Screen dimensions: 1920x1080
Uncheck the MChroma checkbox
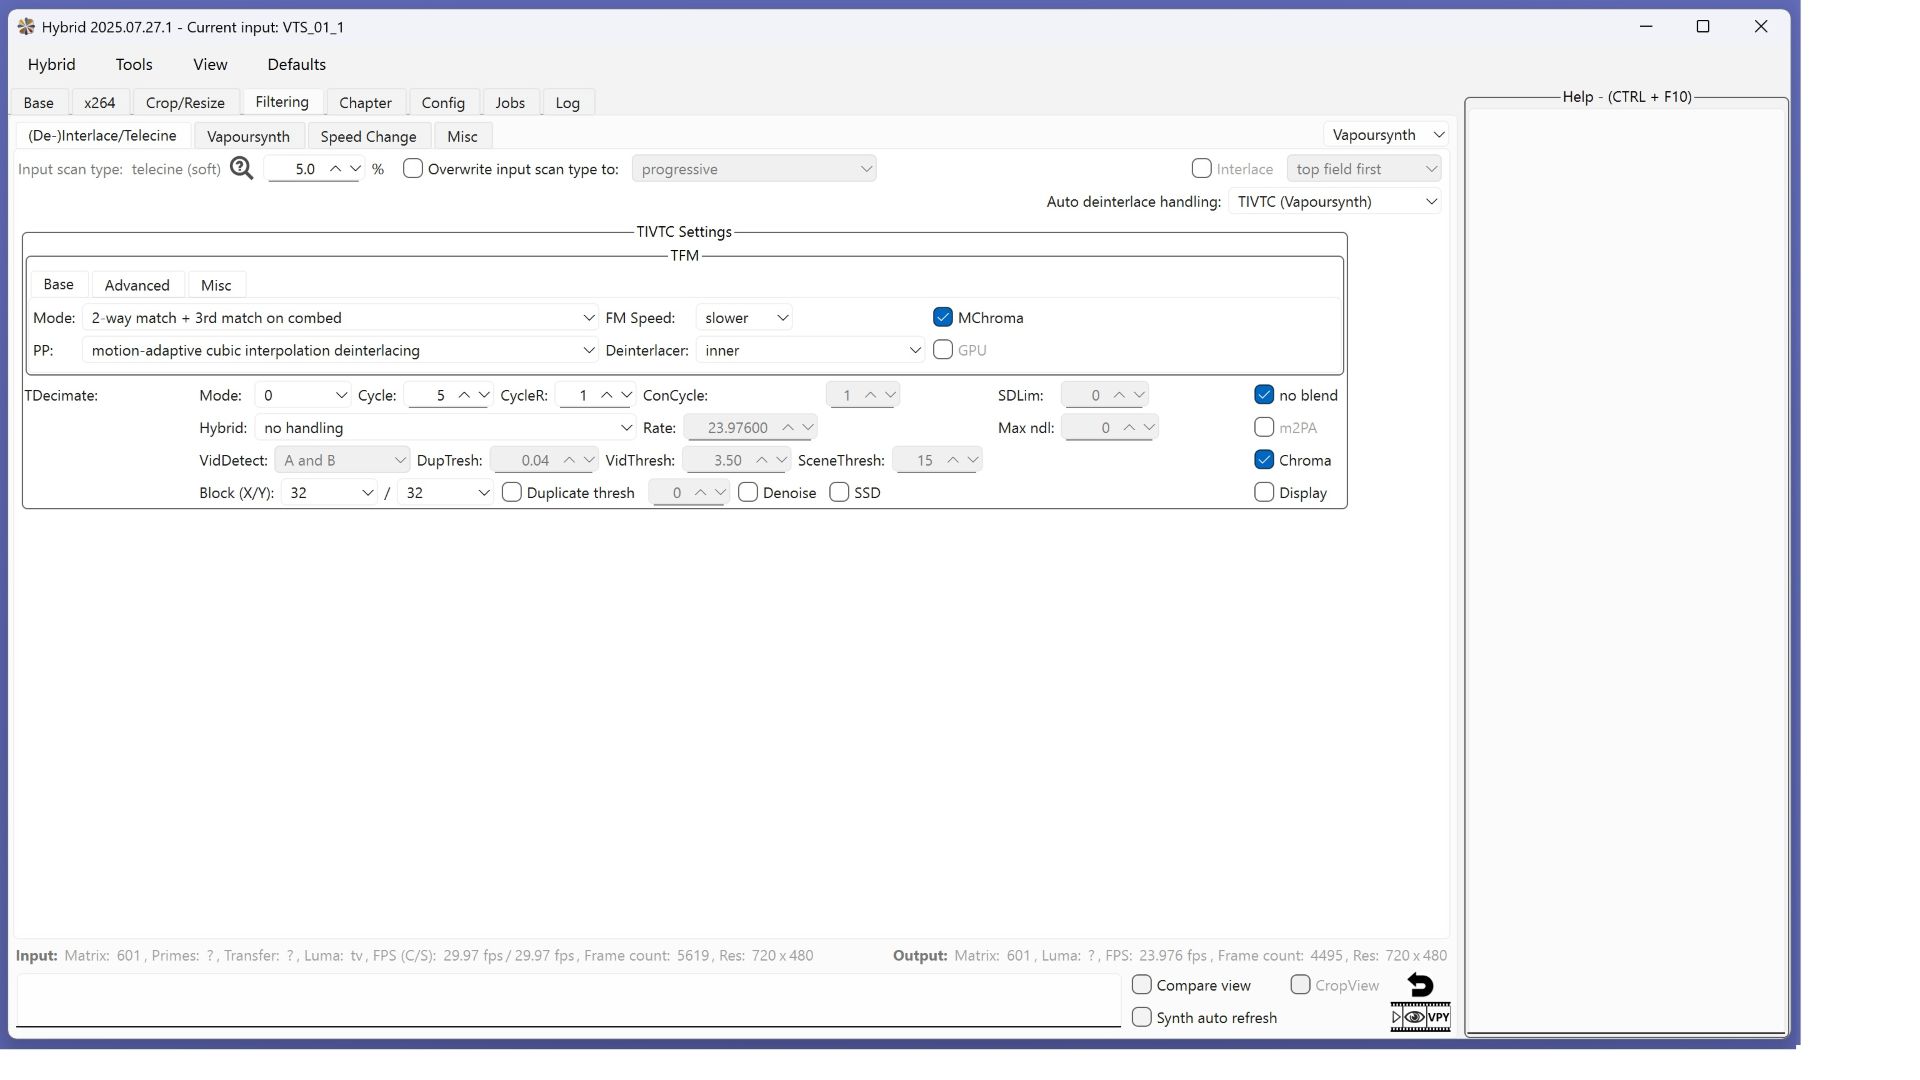(x=942, y=318)
